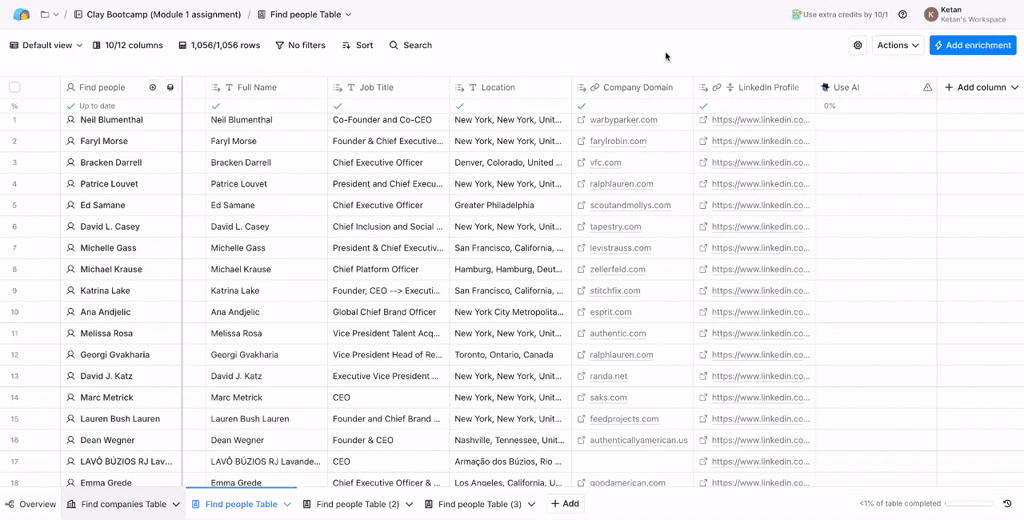
Task: Toggle the select-all rows checkbox
Action: tap(14, 88)
